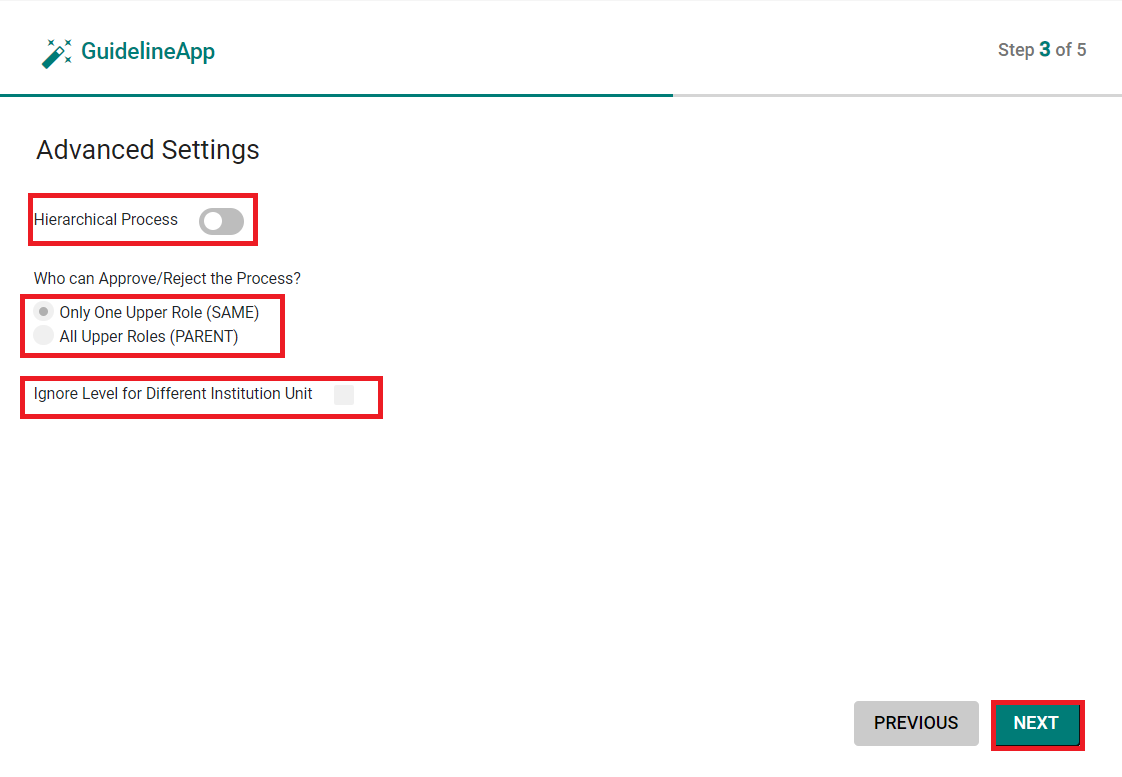
Task: Click the Ignore Level for Different Institution Unit label
Action: pyautogui.click(x=173, y=394)
